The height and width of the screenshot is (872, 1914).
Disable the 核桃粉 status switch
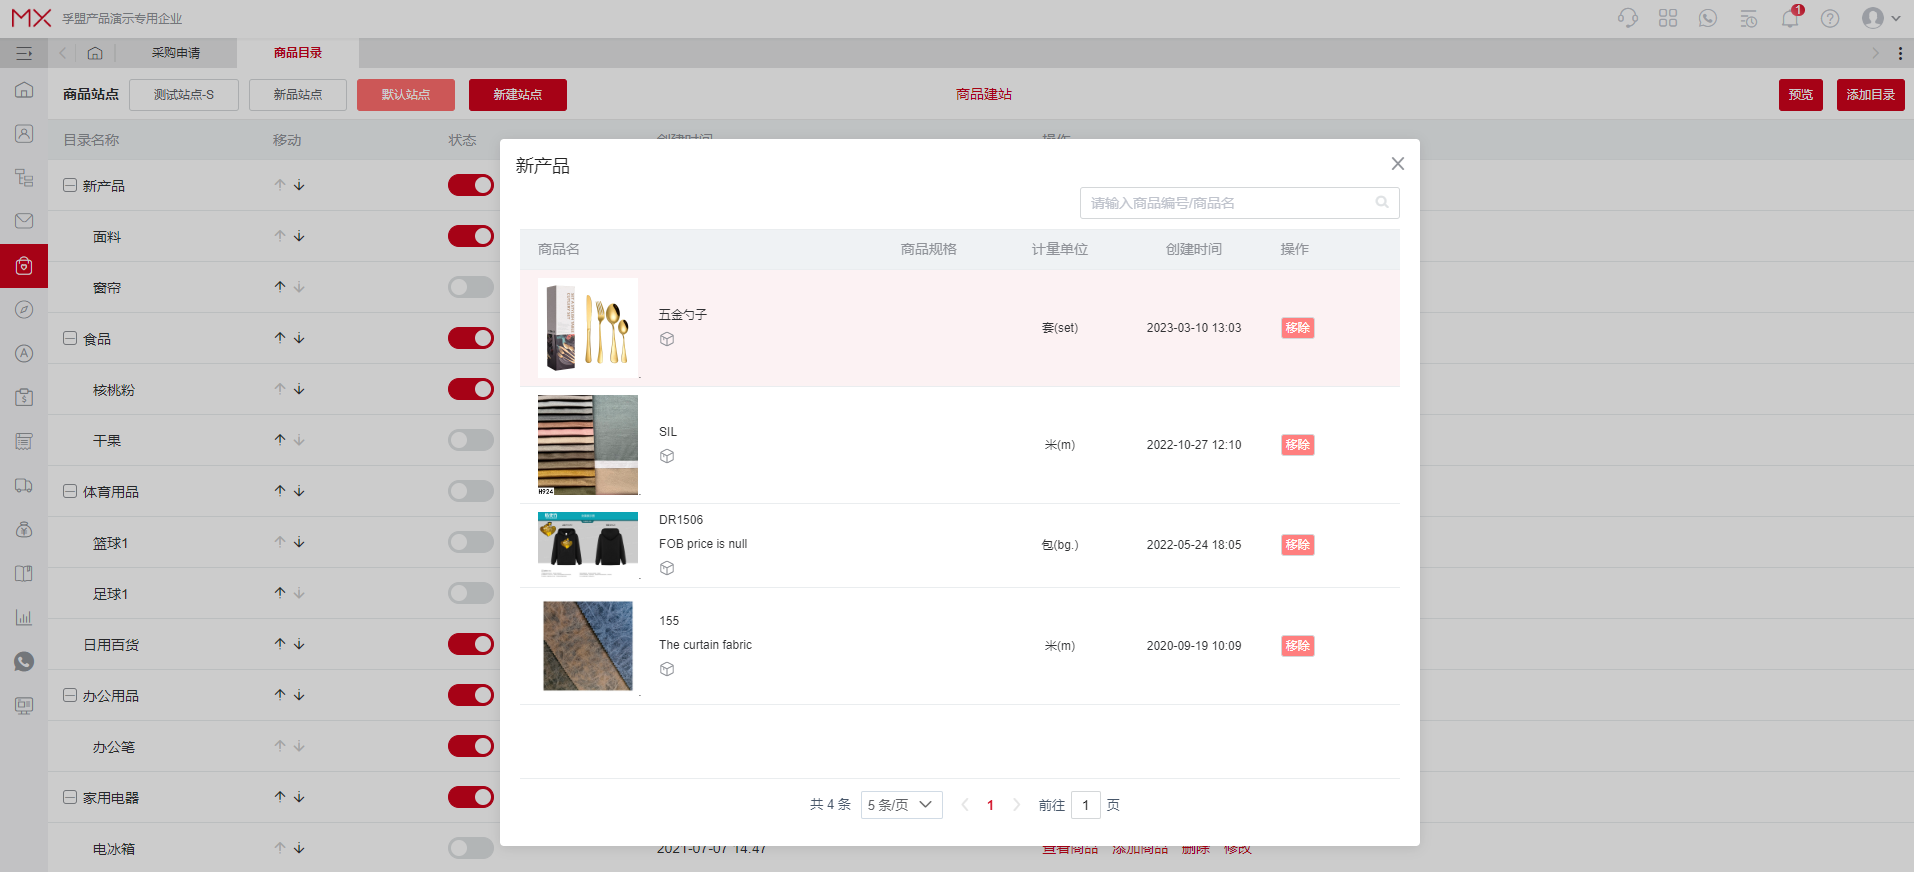pos(471,389)
